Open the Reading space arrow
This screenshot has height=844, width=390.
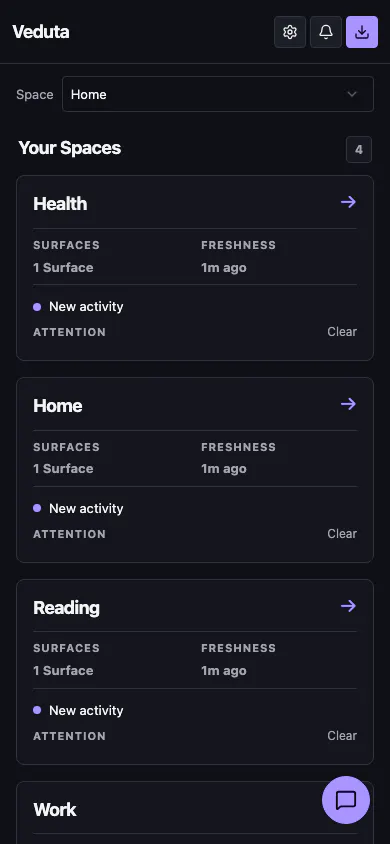pos(349,606)
